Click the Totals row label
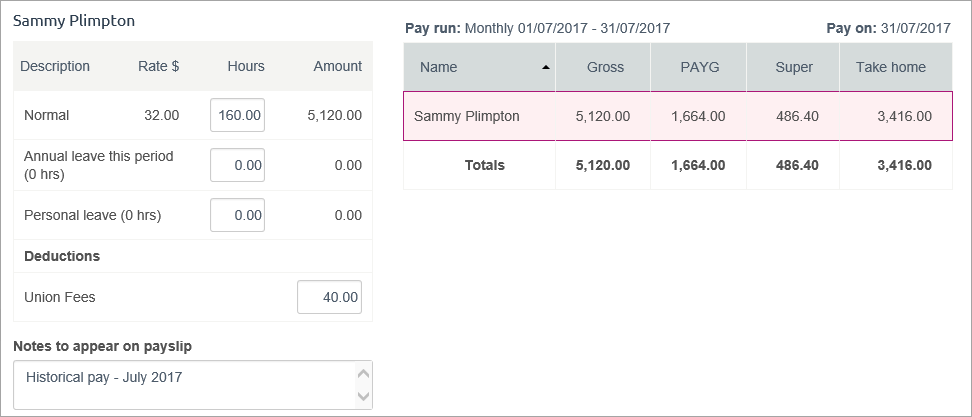 tap(485, 165)
